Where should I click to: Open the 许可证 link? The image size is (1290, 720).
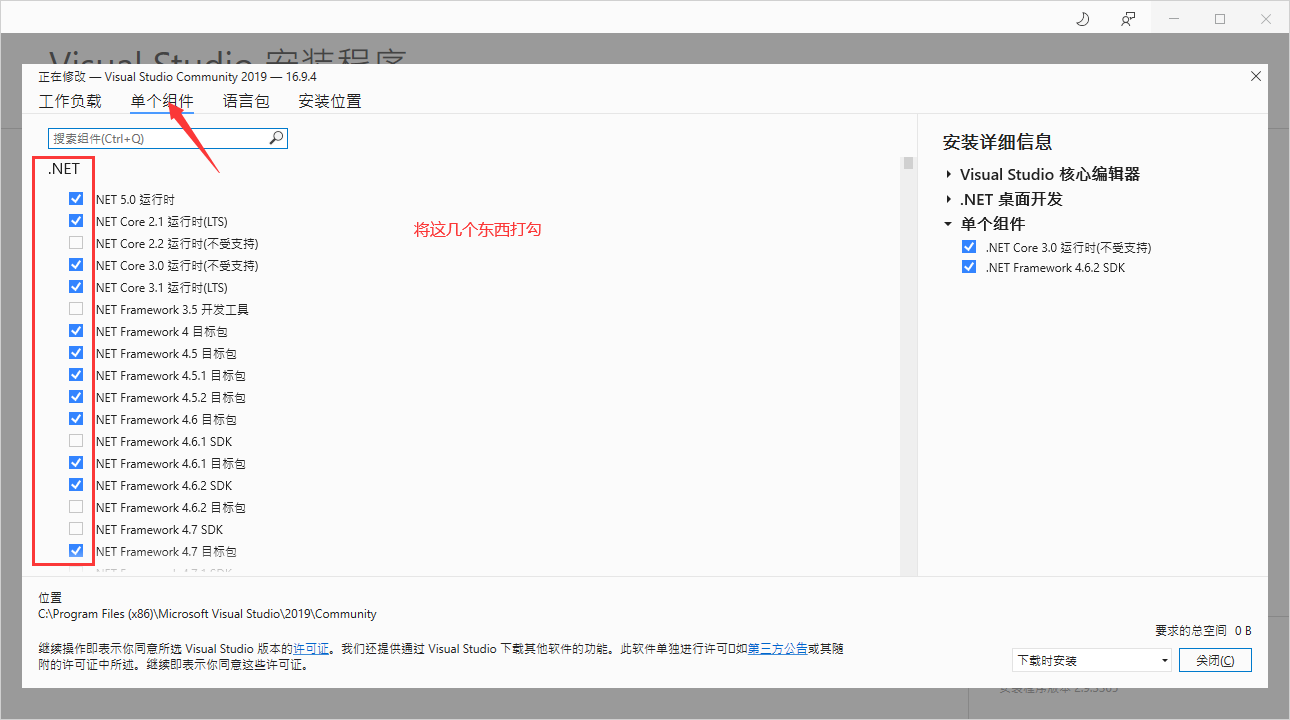tap(311, 649)
